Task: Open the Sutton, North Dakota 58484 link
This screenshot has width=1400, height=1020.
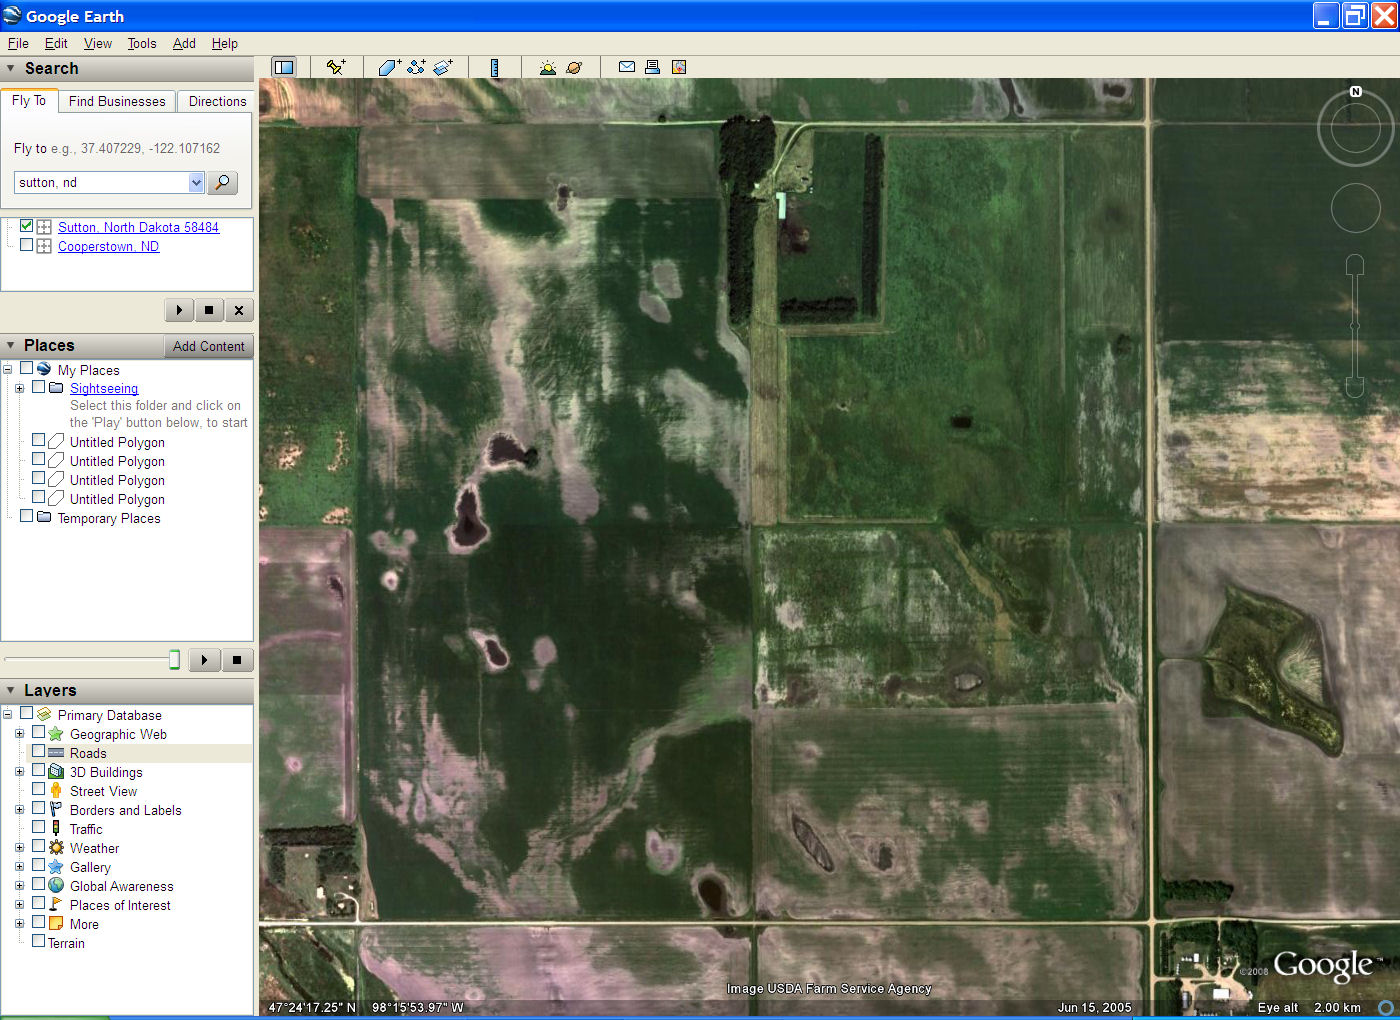Action: pos(138,227)
